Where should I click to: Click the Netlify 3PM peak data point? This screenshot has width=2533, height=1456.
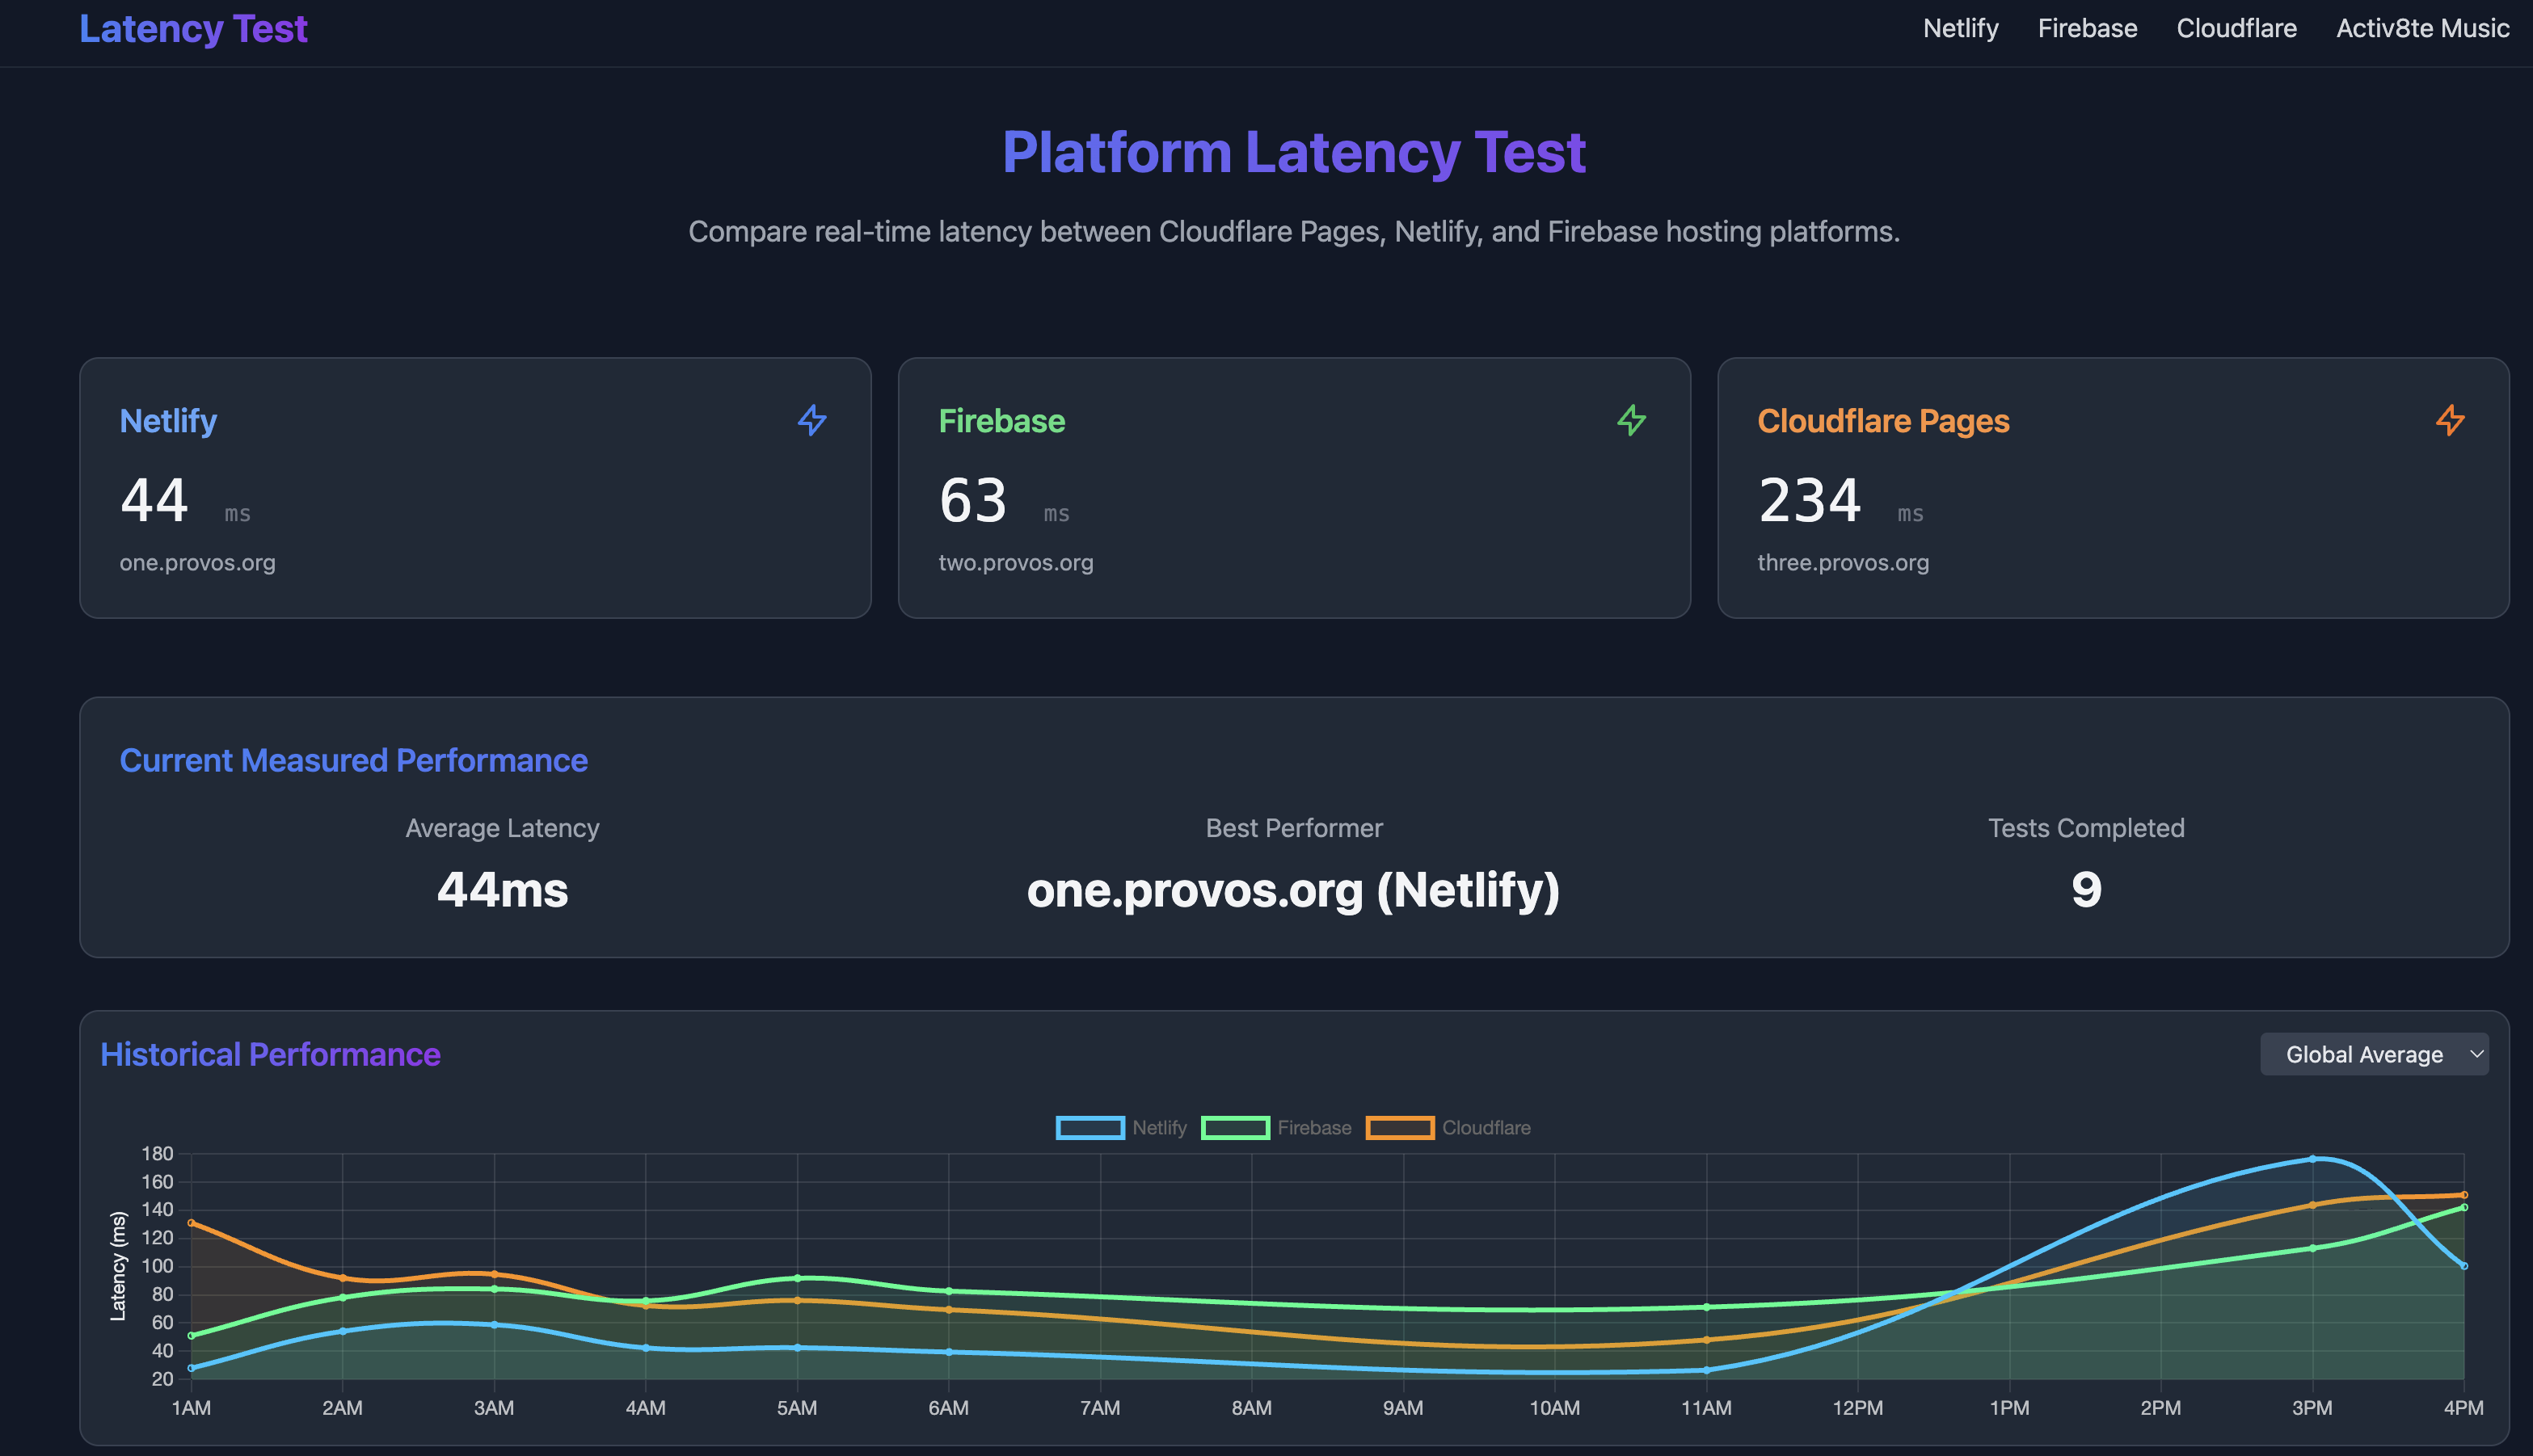pyautogui.click(x=2312, y=1159)
